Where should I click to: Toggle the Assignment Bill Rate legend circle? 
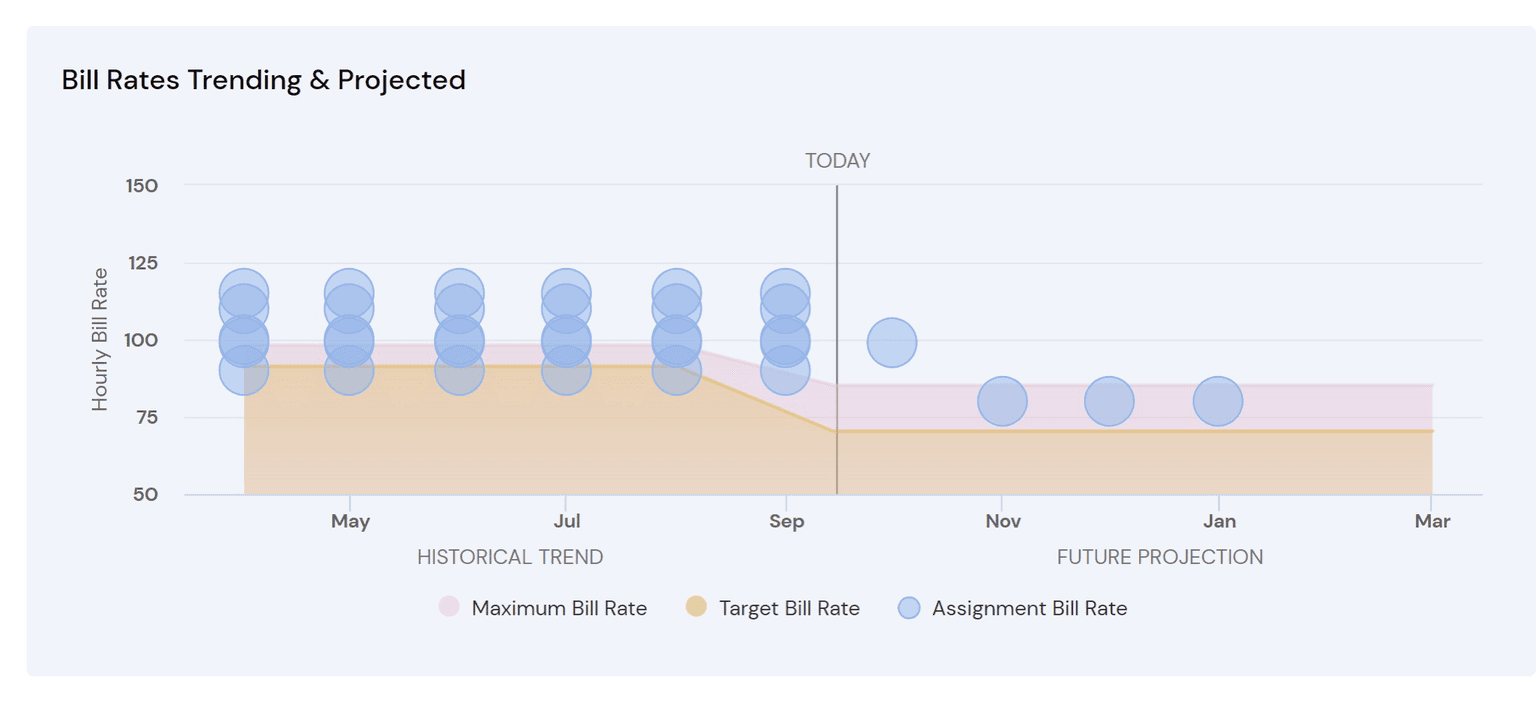click(x=908, y=607)
